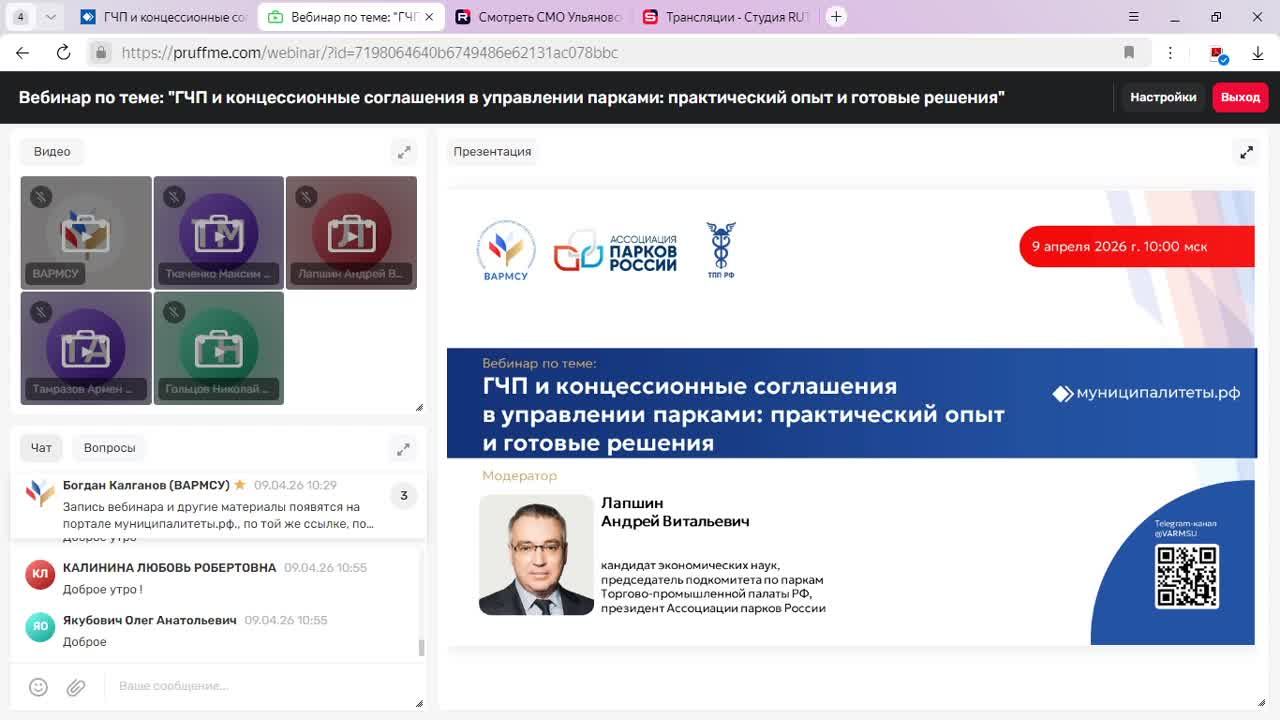
Task: Click the pruffme.com URL in address bar
Action: point(369,53)
